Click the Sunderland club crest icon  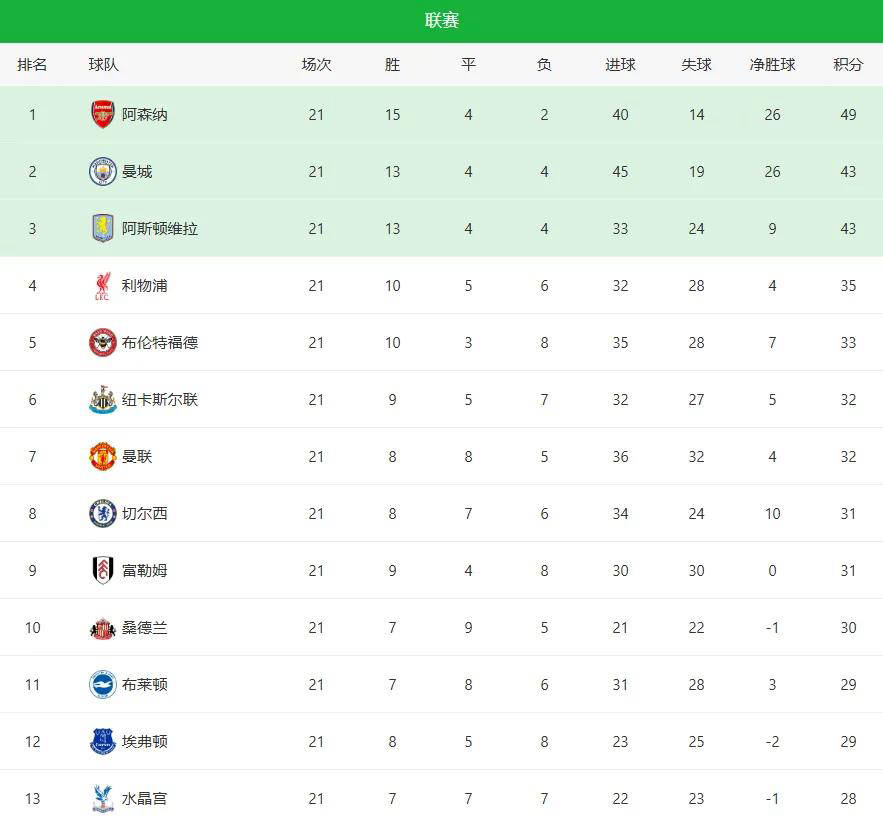click(x=102, y=628)
